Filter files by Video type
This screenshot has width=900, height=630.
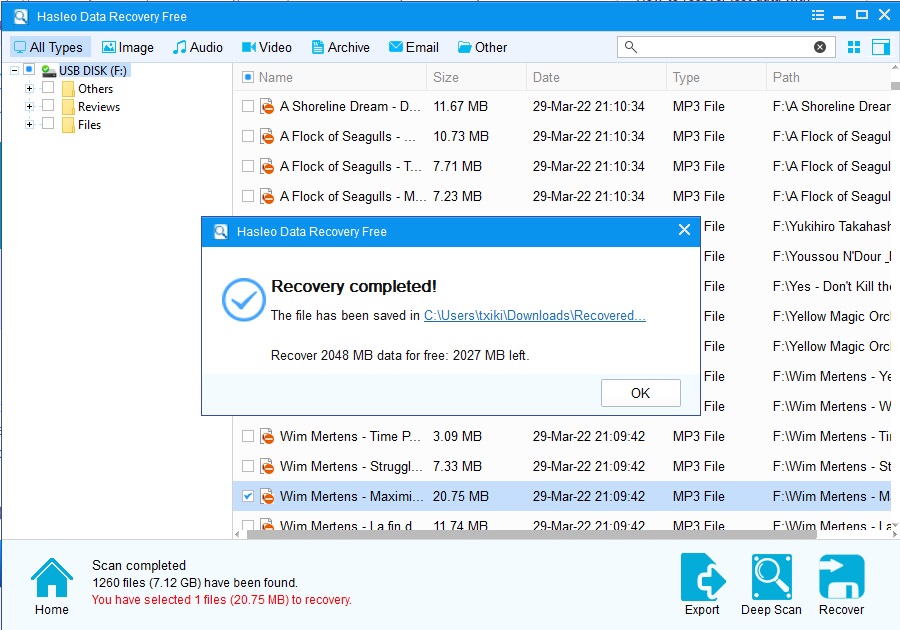267,47
